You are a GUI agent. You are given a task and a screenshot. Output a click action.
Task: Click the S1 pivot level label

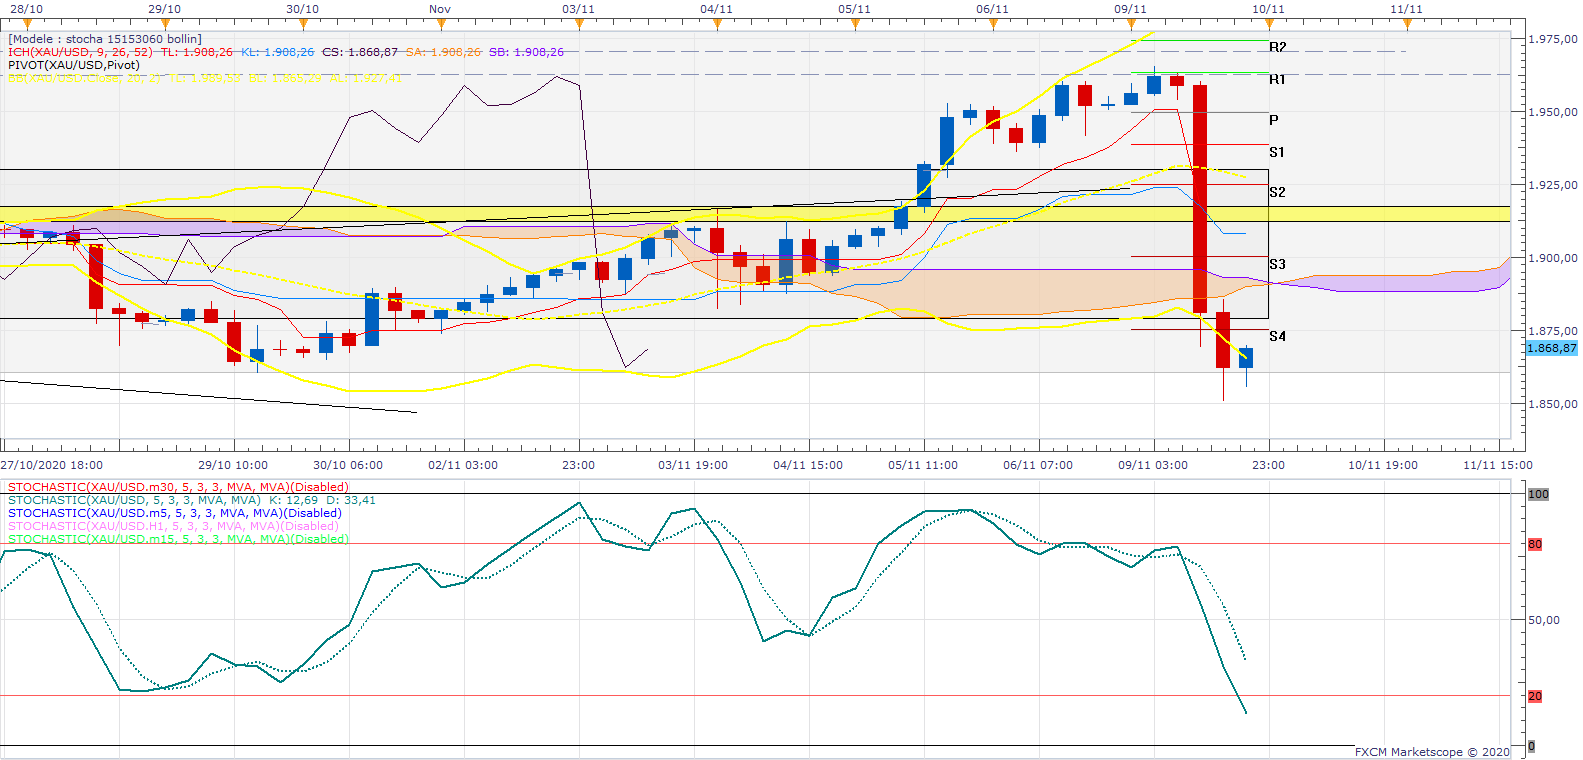coord(1277,152)
